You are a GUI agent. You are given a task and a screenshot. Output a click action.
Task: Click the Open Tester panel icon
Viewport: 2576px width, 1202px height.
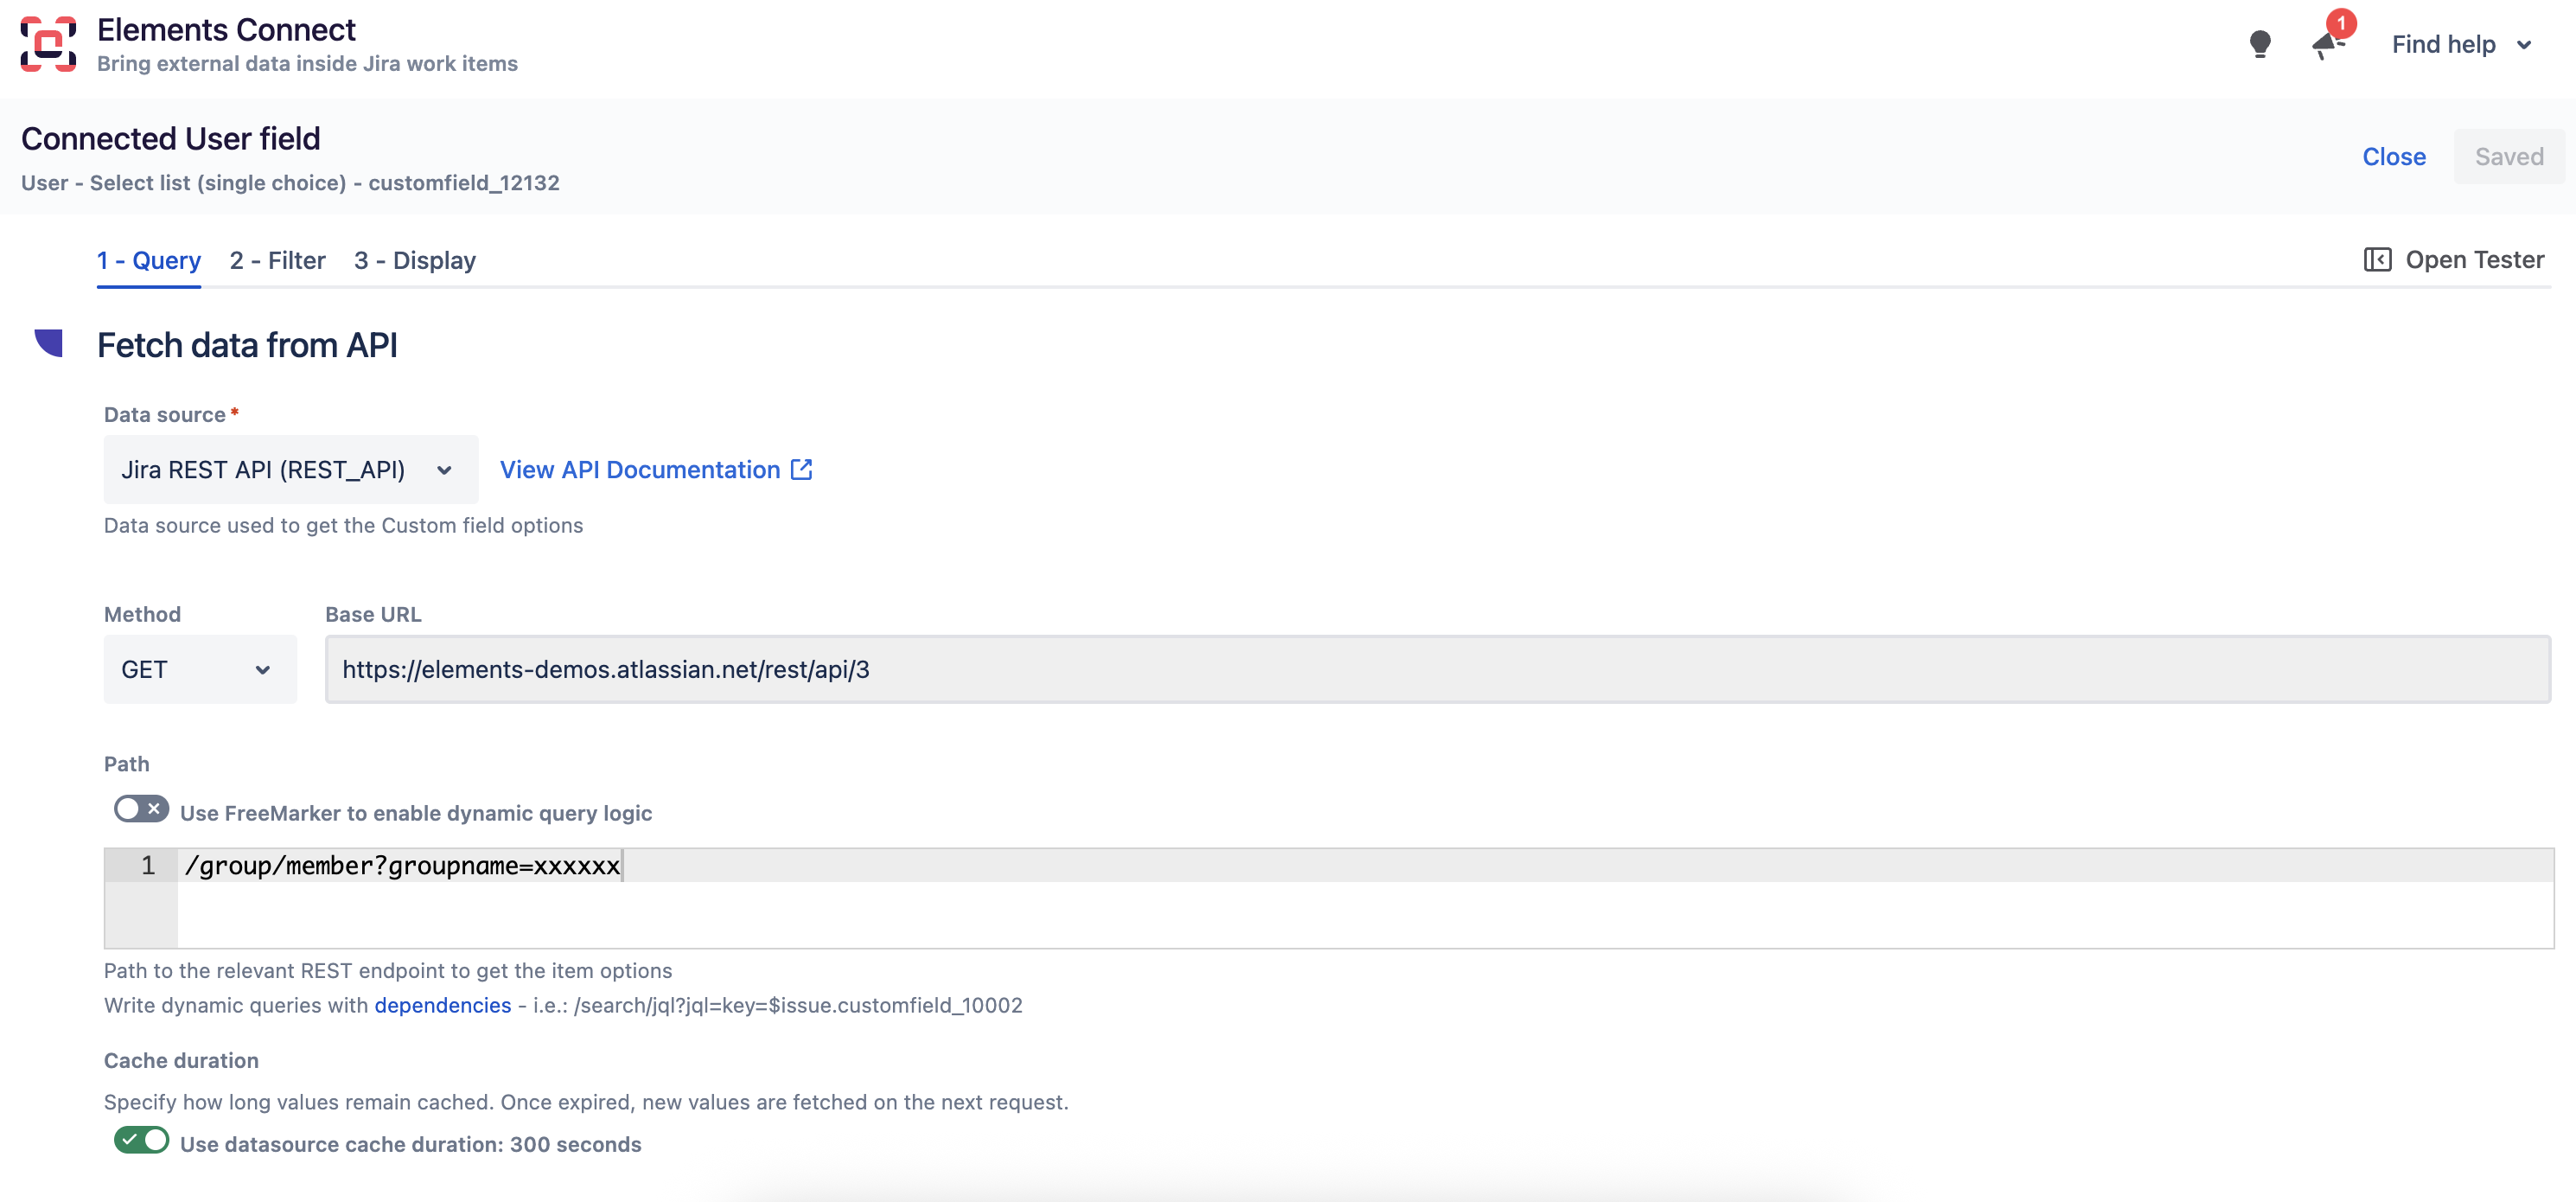tap(2377, 260)
